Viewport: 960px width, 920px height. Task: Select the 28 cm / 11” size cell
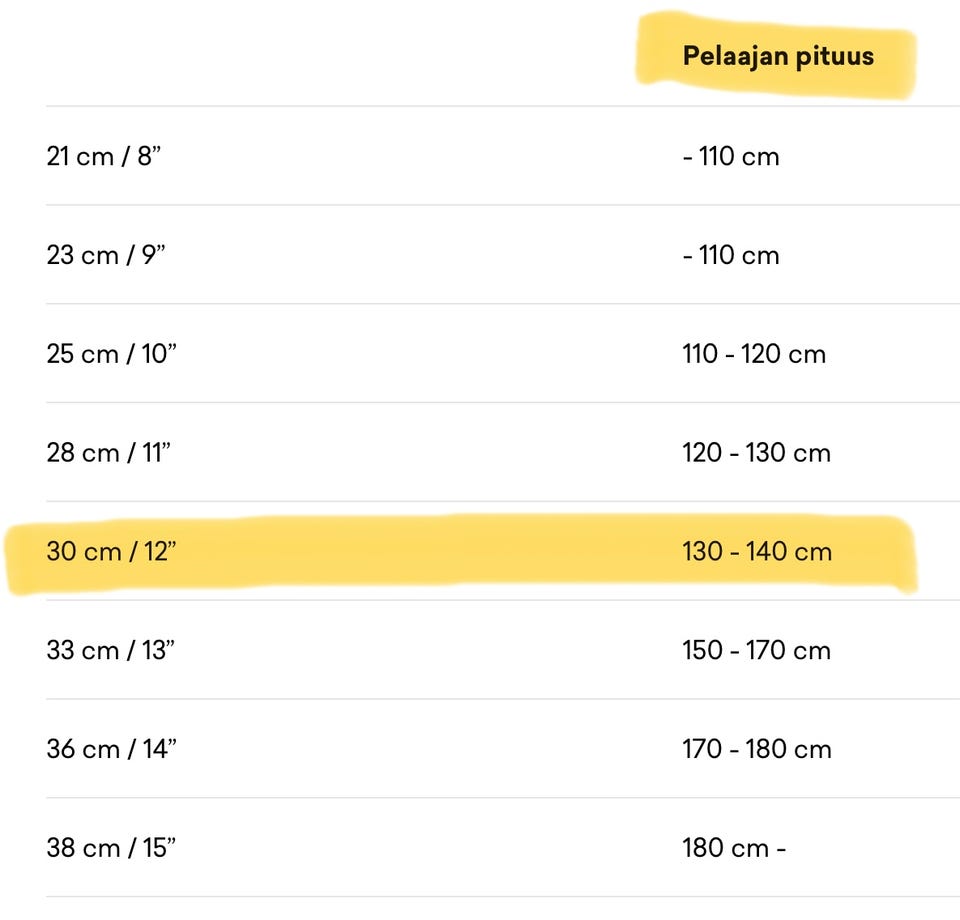108,453
